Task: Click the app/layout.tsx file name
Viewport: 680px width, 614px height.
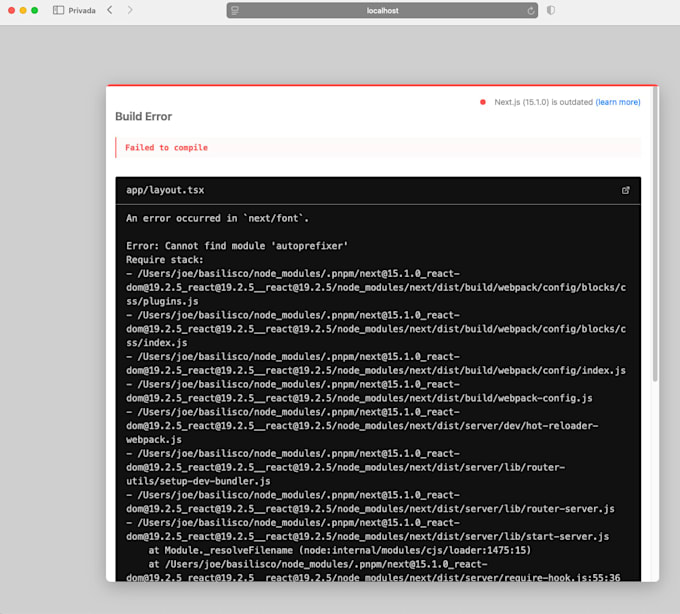Action: [165, 190]
